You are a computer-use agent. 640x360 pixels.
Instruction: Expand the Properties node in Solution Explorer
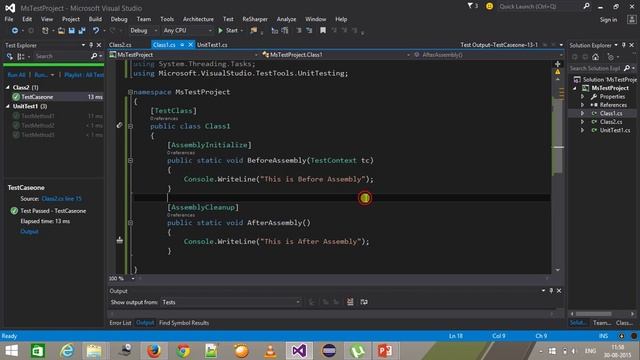(x=582, y=97)
